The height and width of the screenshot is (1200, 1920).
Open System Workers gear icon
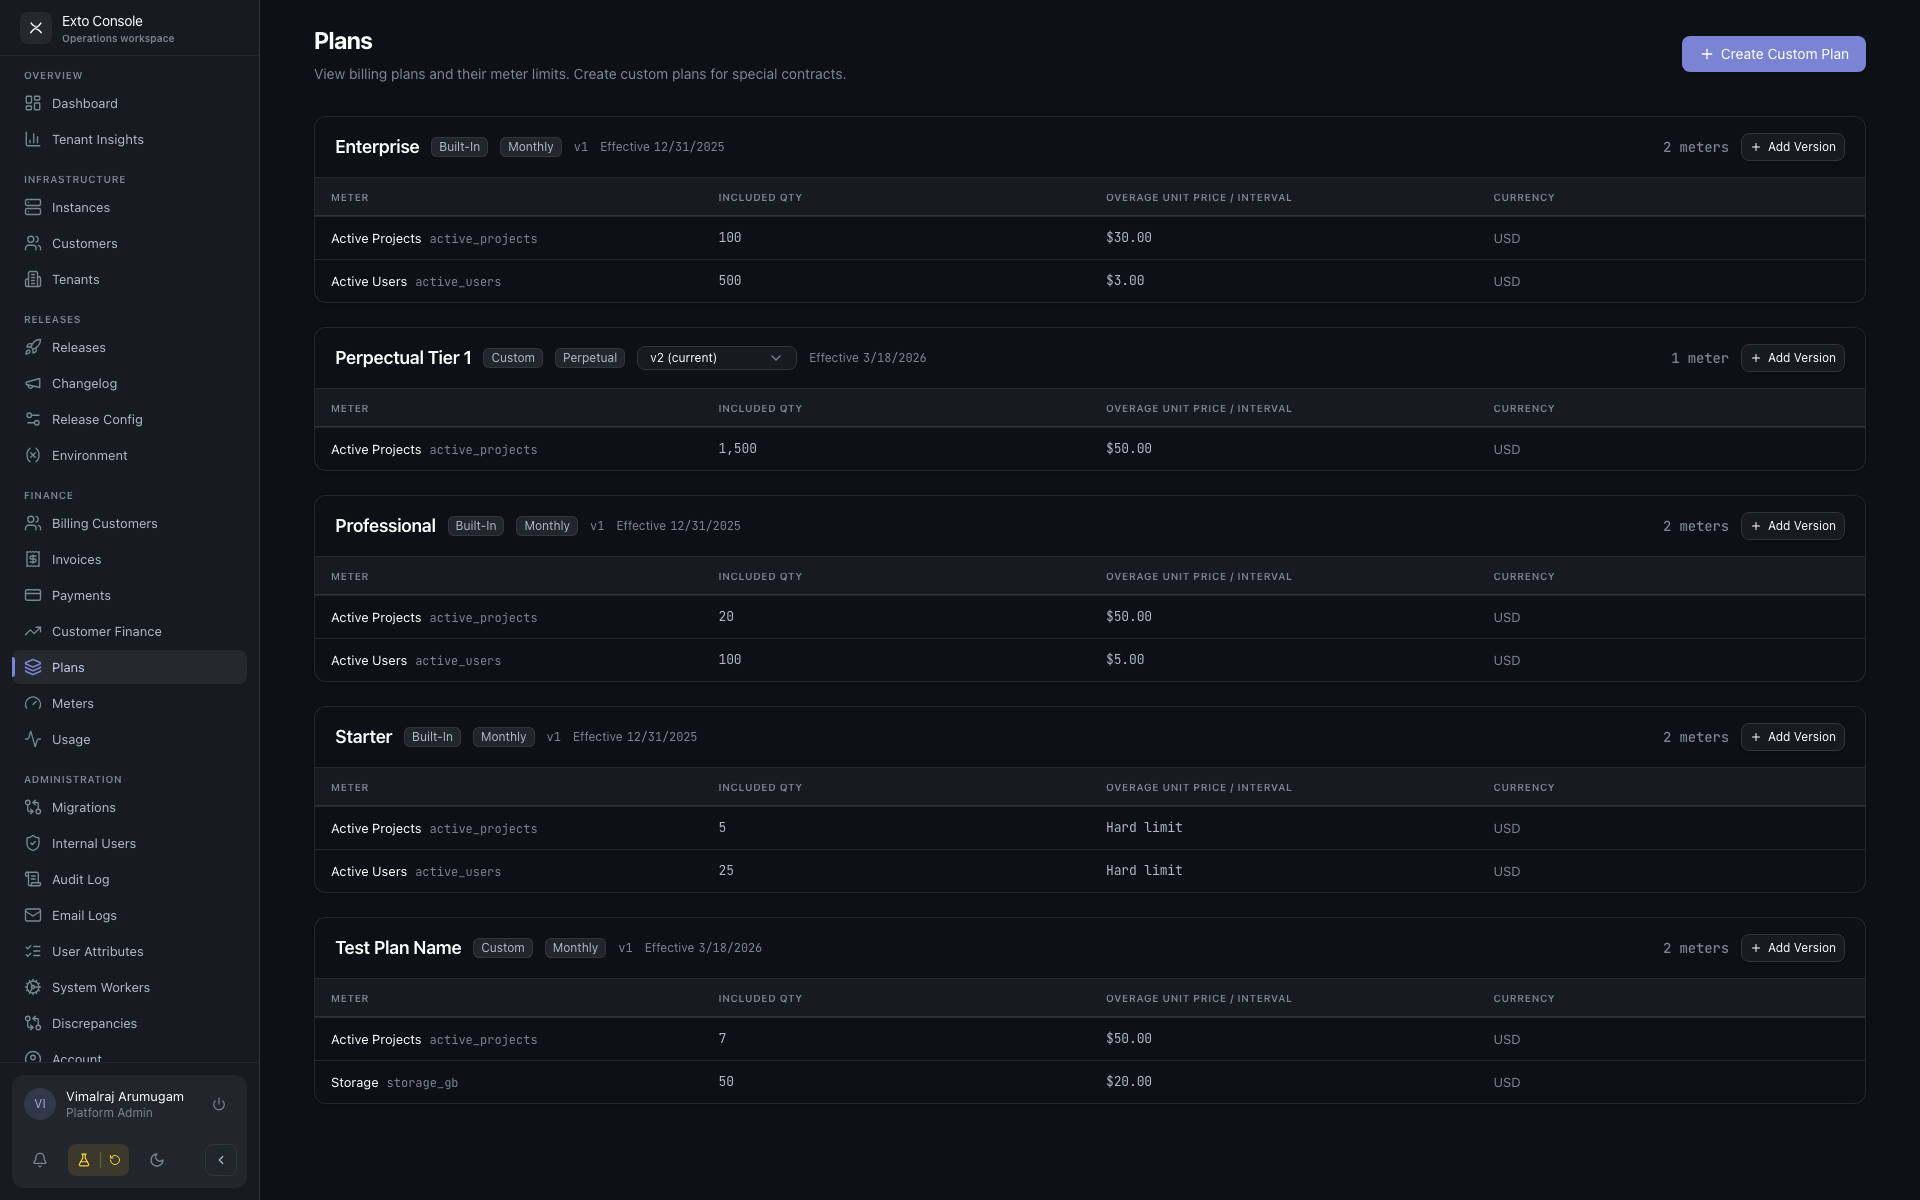(x=33, y=987)
